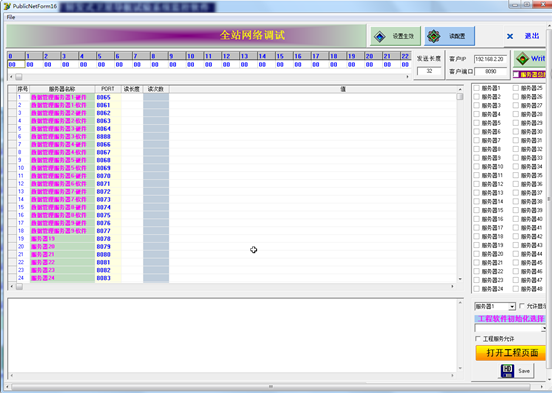Open the File menu
This screenshot has width=552, height=394.
11,17
